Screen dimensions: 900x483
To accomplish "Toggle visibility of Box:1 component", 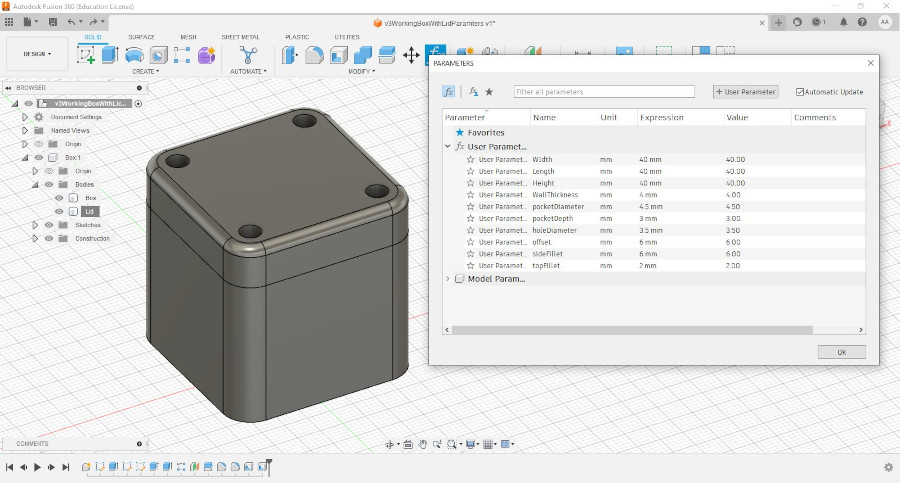I will 38,157.
